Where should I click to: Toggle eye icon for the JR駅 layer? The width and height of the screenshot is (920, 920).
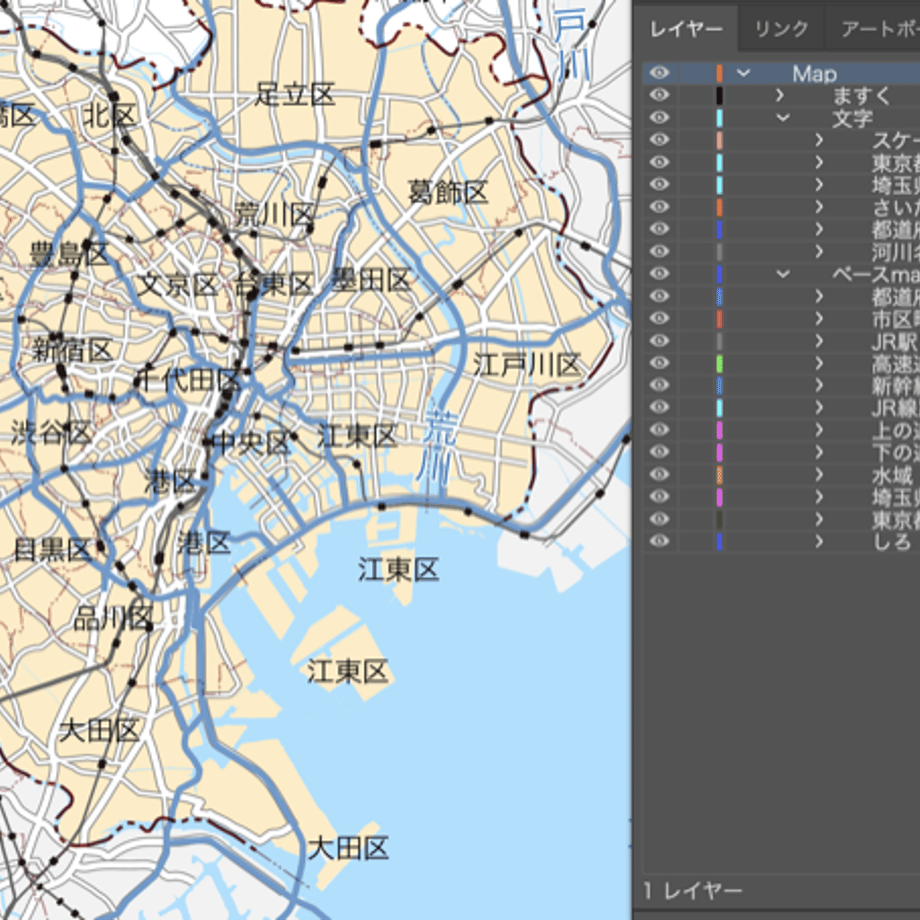659,340
